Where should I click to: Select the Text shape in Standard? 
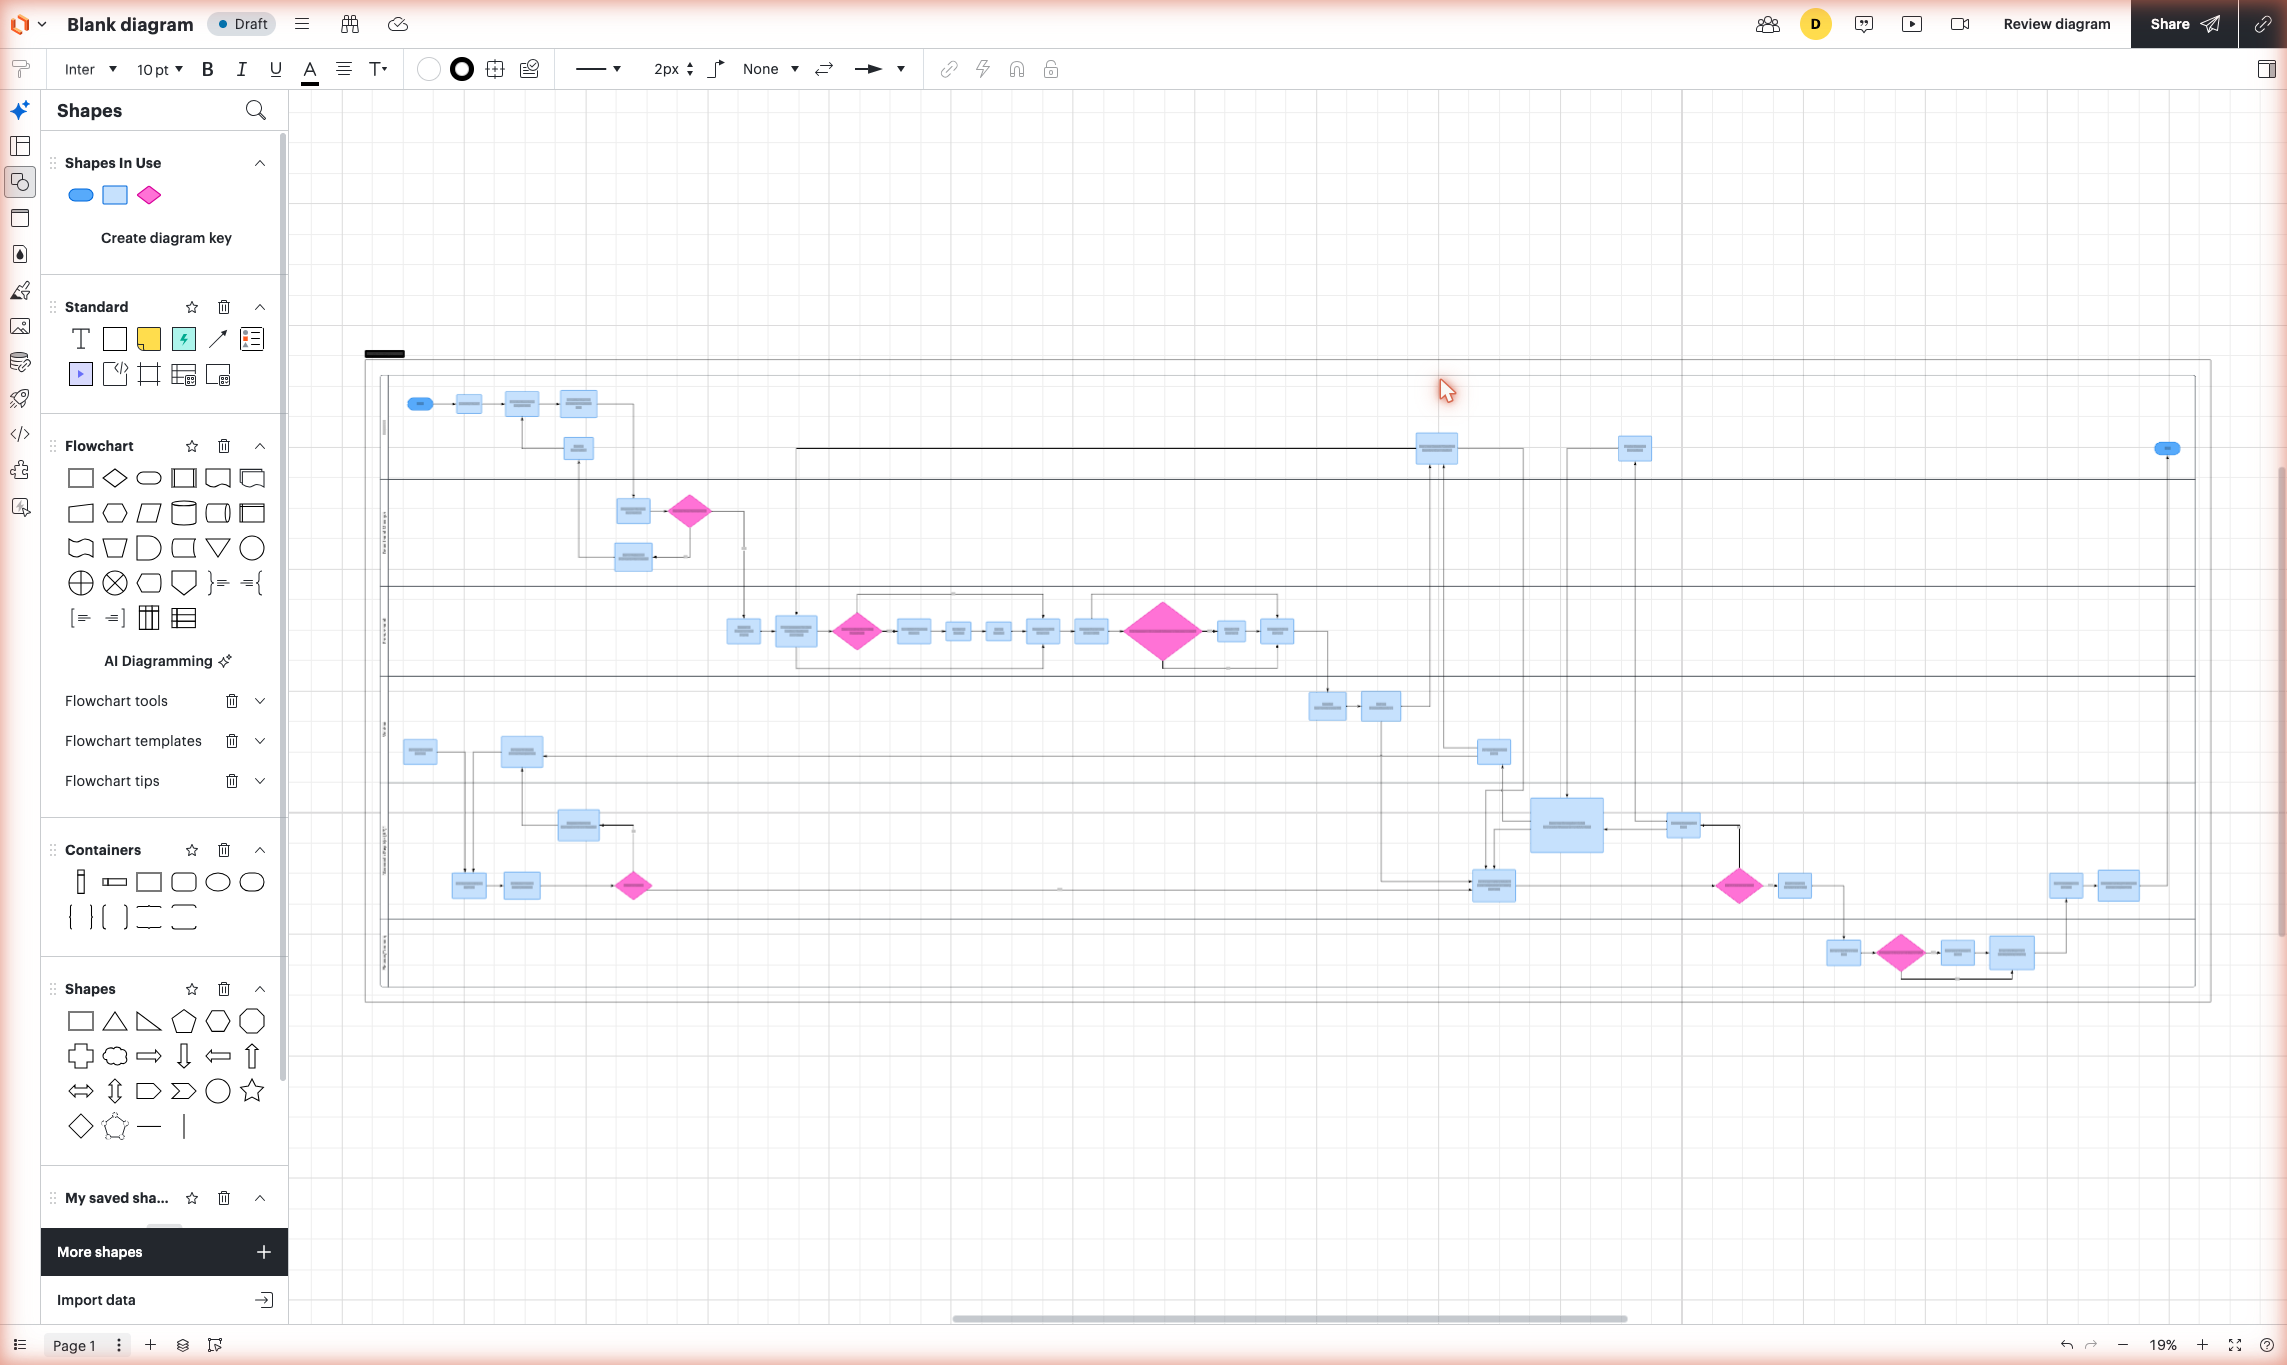[x=81, y=339]
